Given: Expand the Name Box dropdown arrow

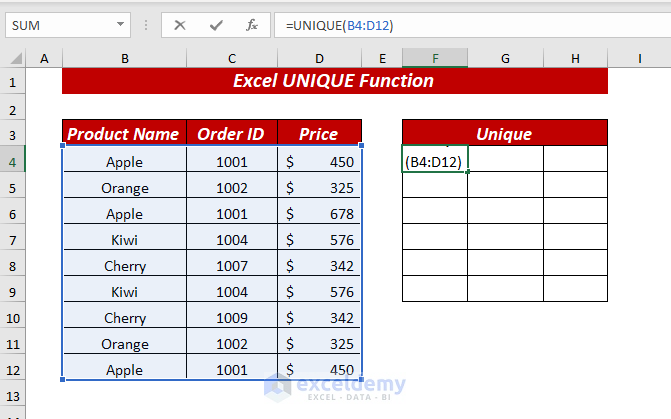Looking at the screenshot, I should [x=121, y=25].
